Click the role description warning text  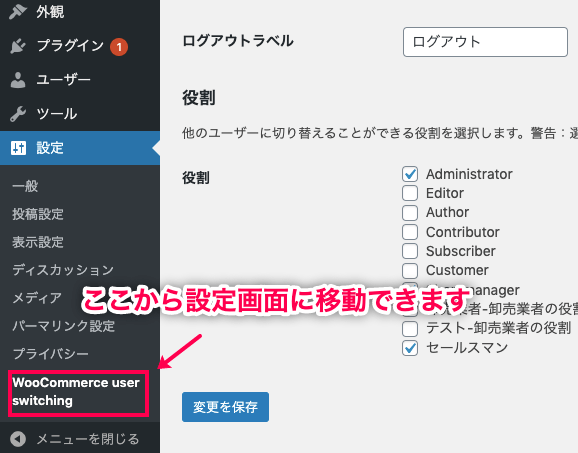[x=380, y=133]
